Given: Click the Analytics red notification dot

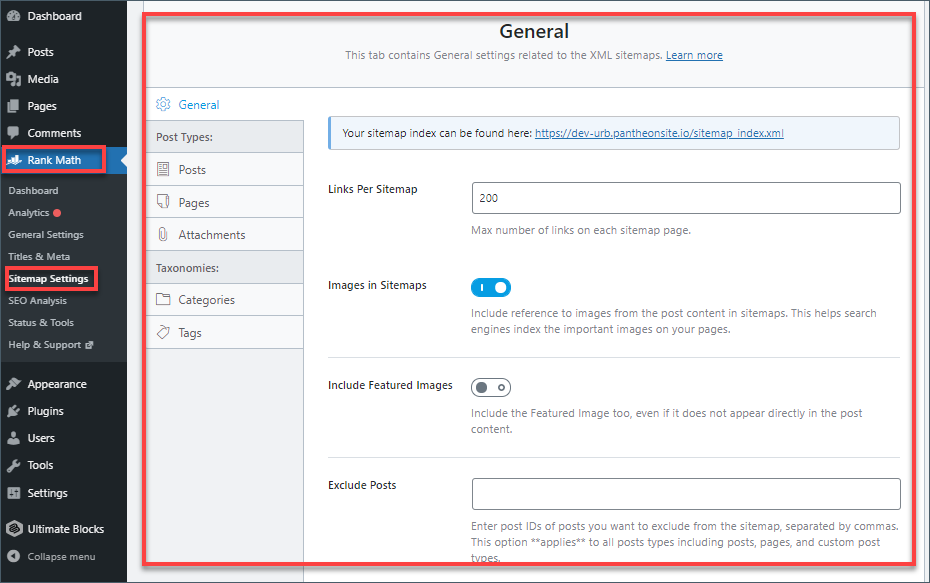Looking at the screenshot, I should coord(57,213).
